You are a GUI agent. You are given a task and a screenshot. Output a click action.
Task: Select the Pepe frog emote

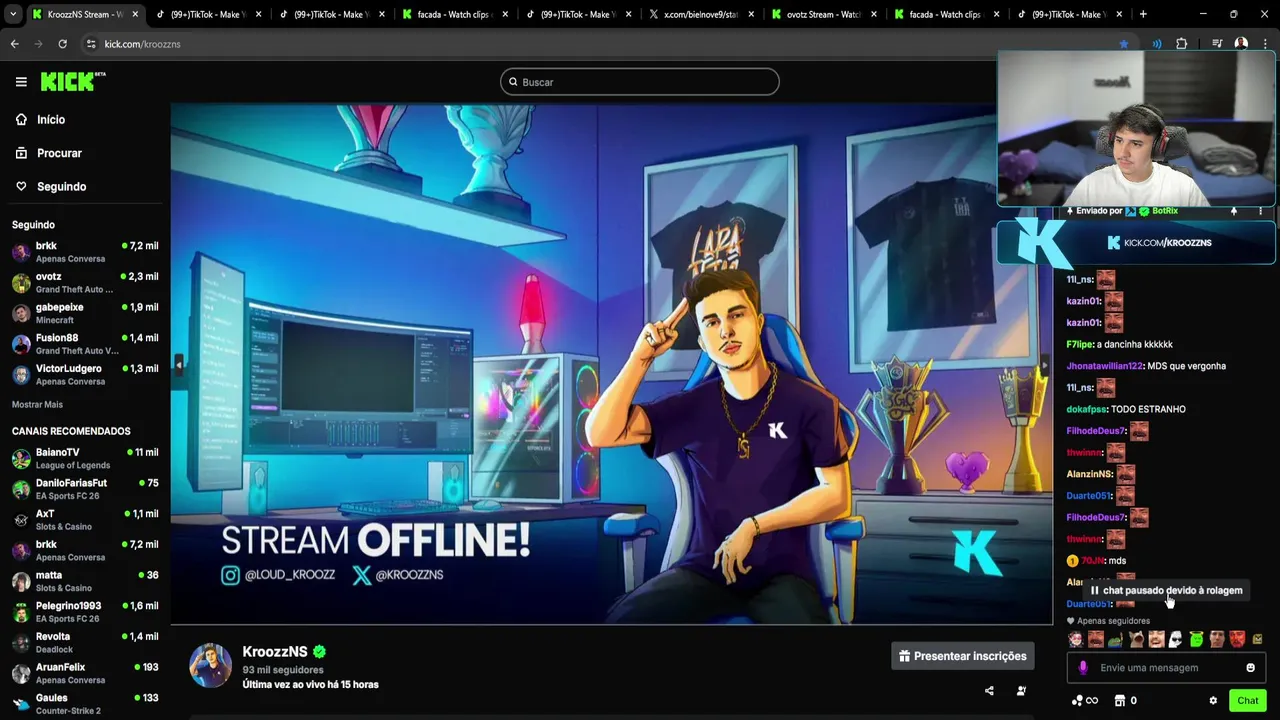coord(1115,639)
